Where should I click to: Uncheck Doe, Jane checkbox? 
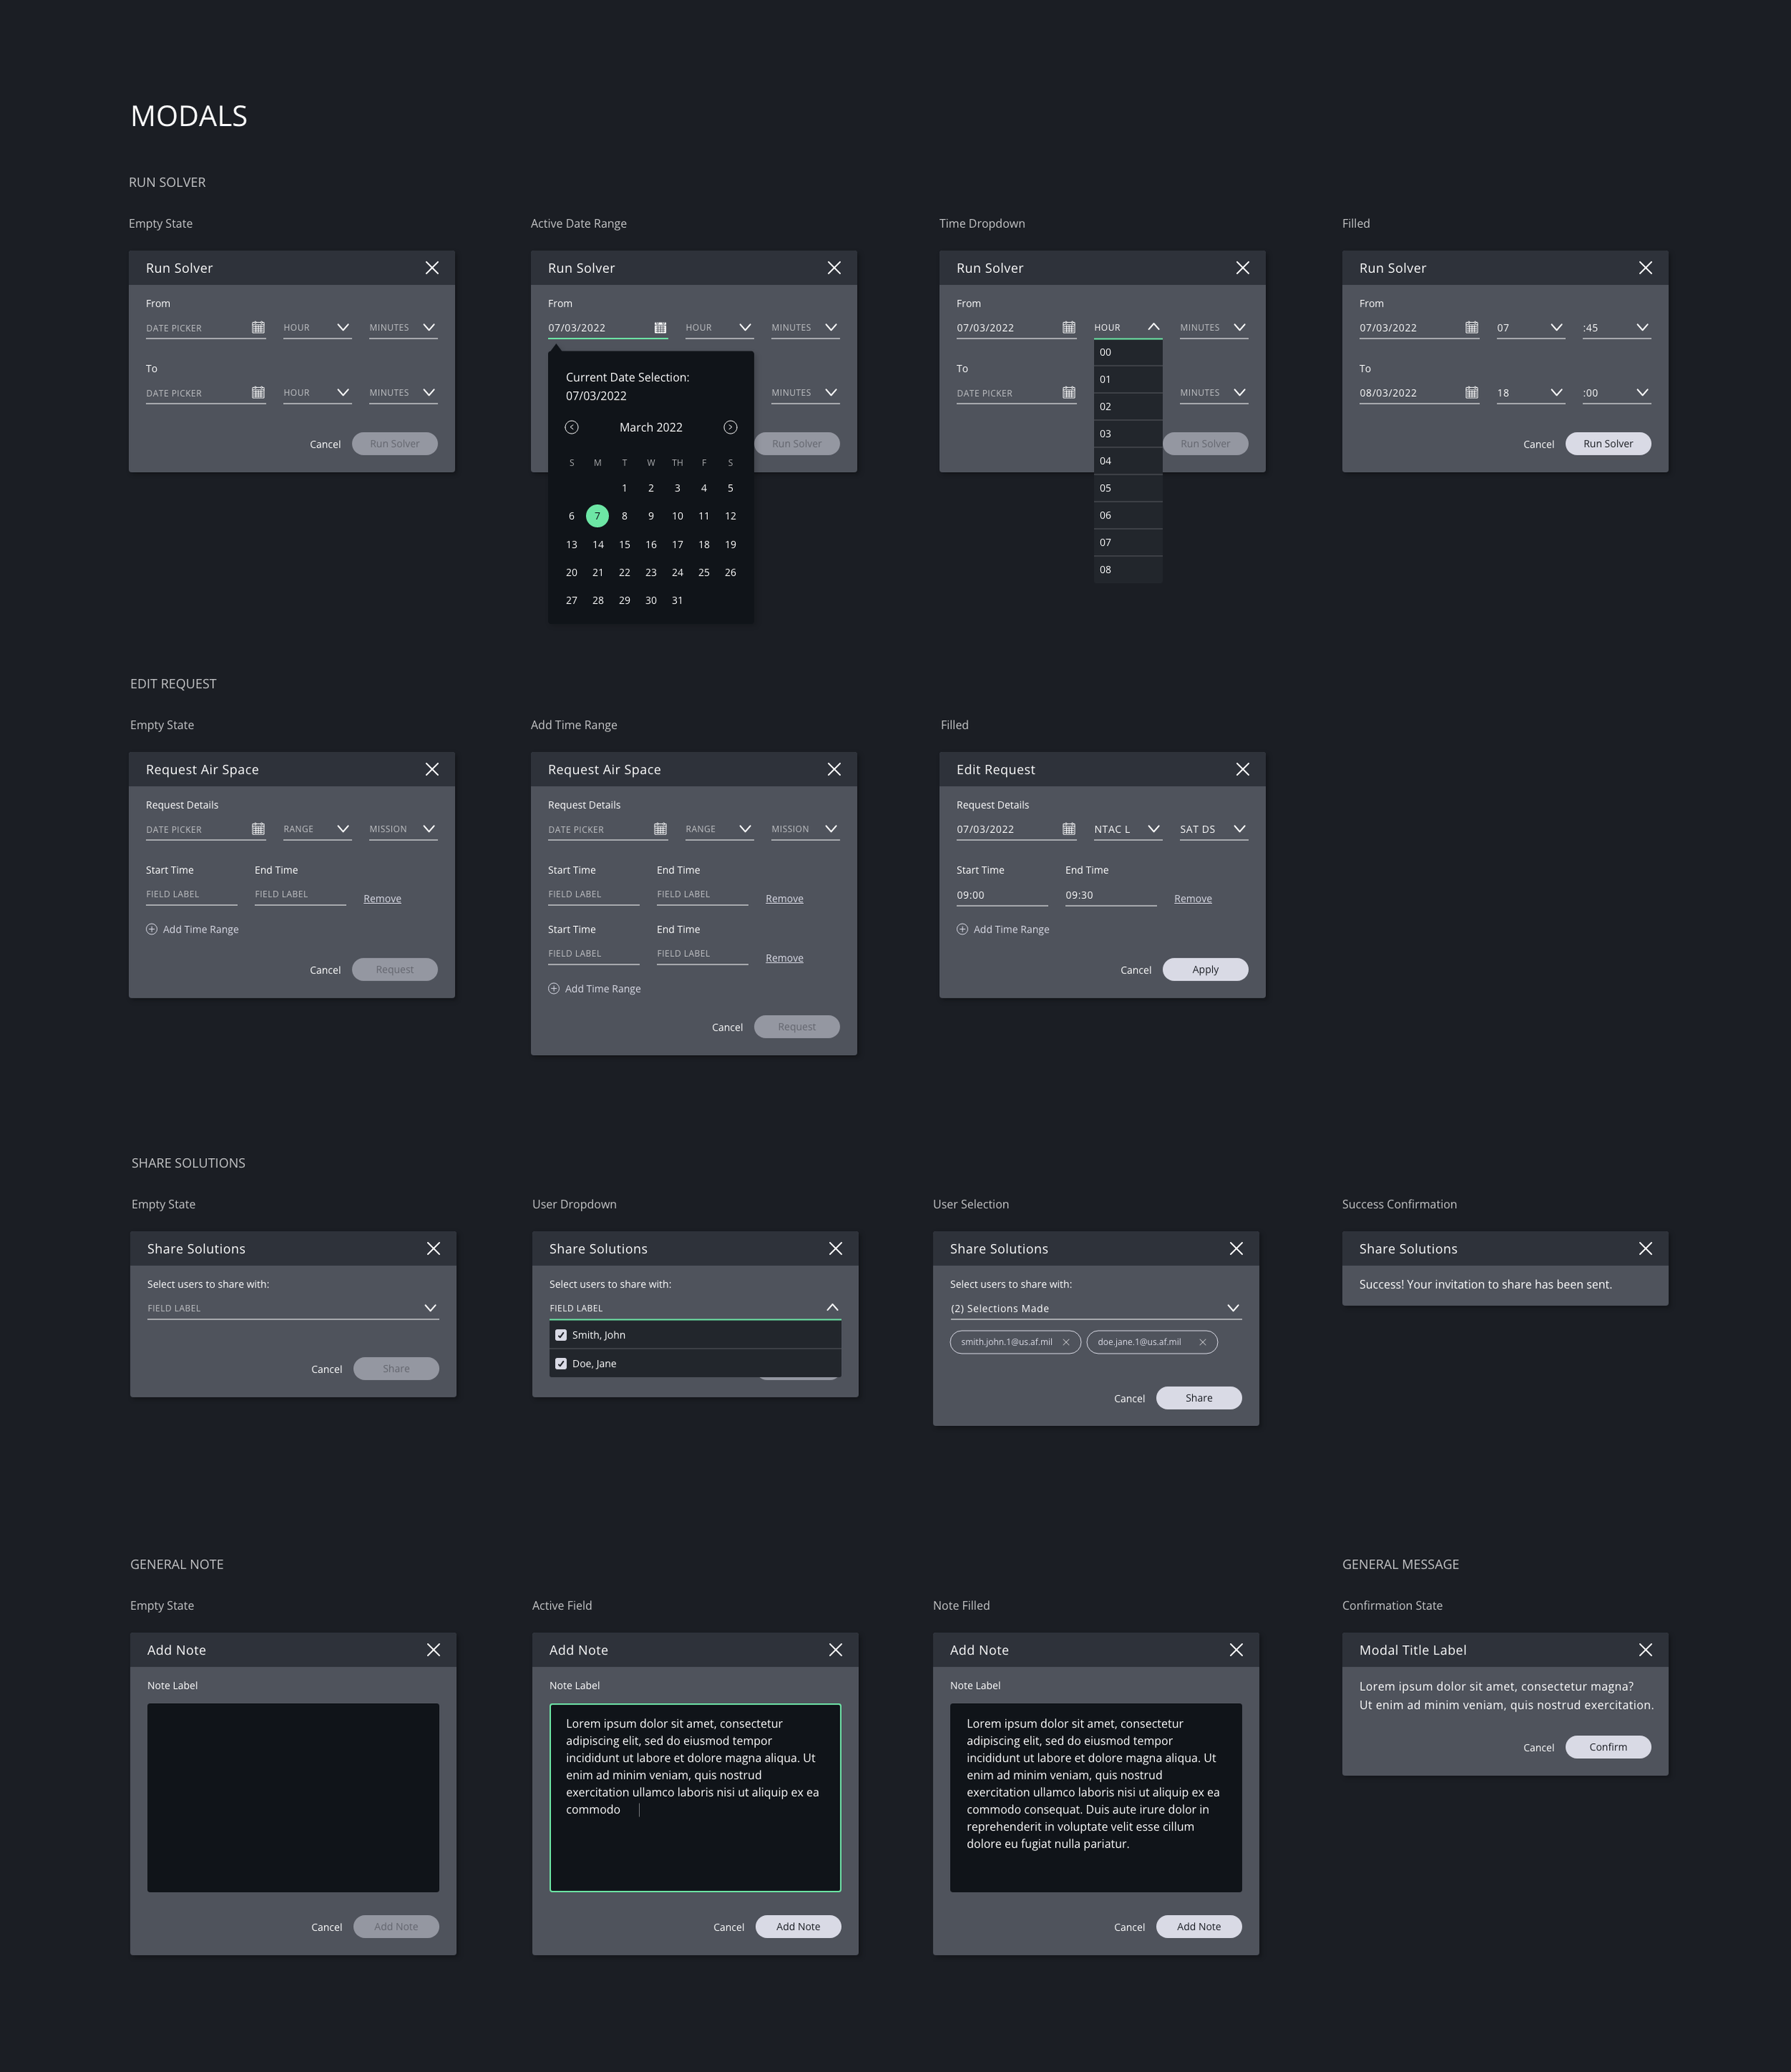point(561,1363)
